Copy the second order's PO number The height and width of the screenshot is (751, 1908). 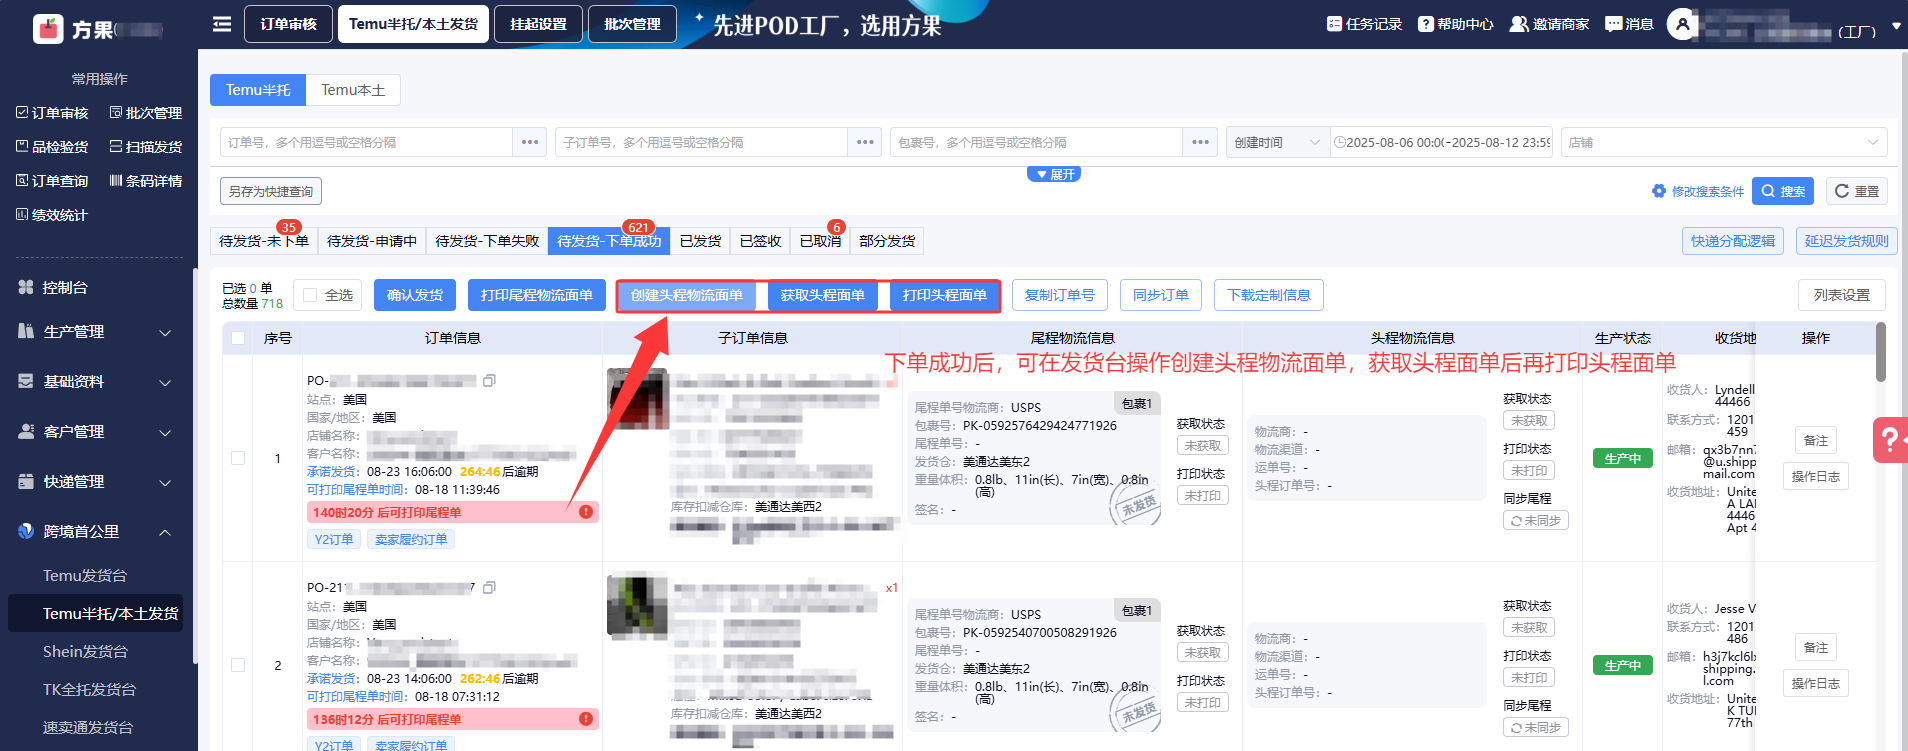(x=489, y=588)
